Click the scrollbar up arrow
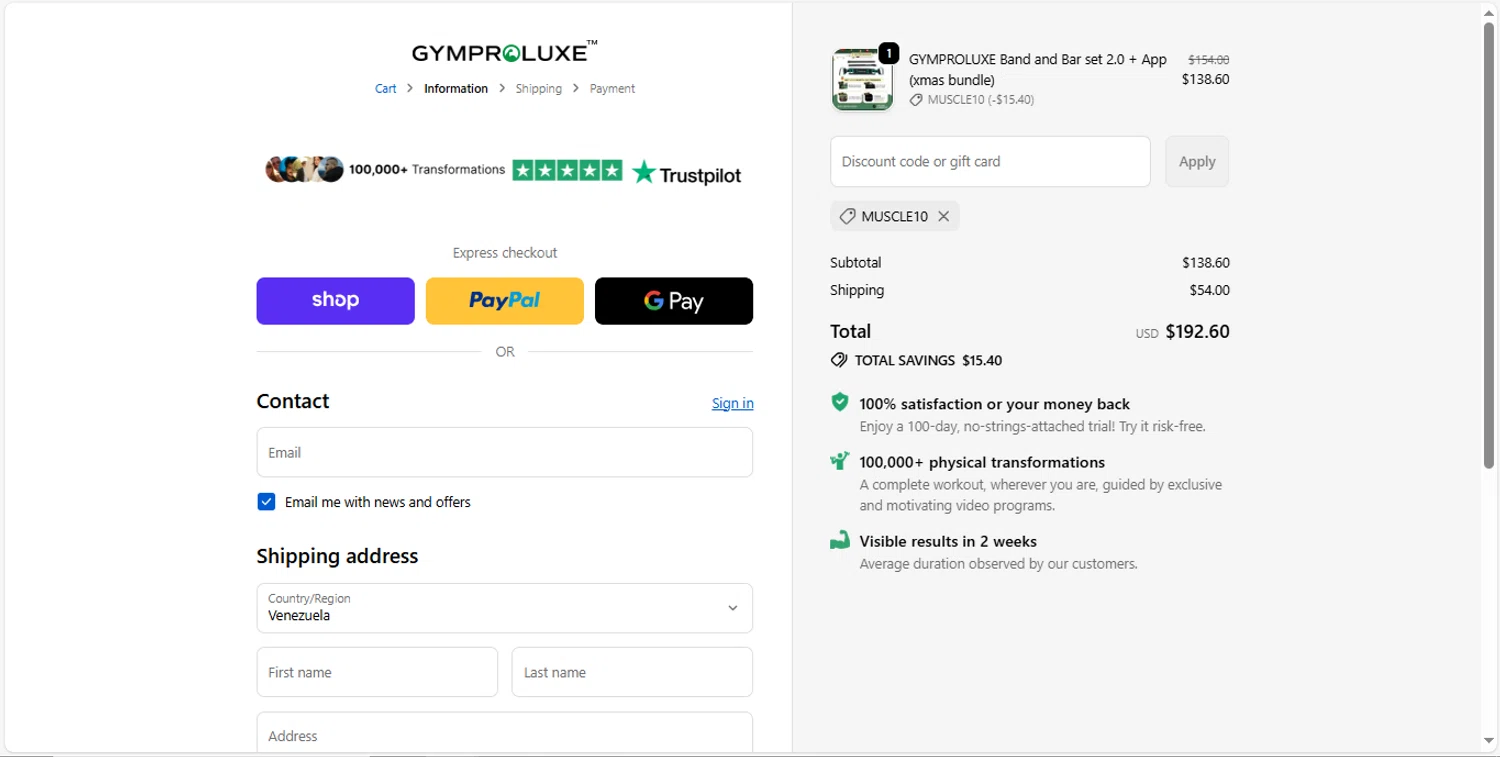The height and width of the screenshot is (757, 1500). 1489,12
